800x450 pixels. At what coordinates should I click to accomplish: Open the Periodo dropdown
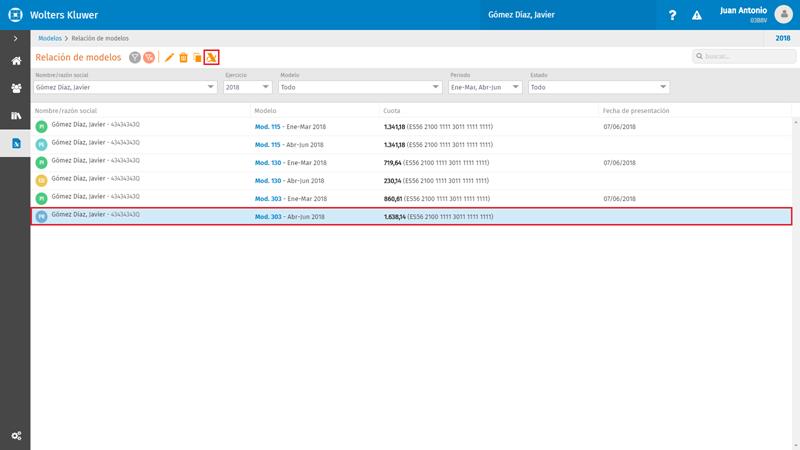coord(485,87)
